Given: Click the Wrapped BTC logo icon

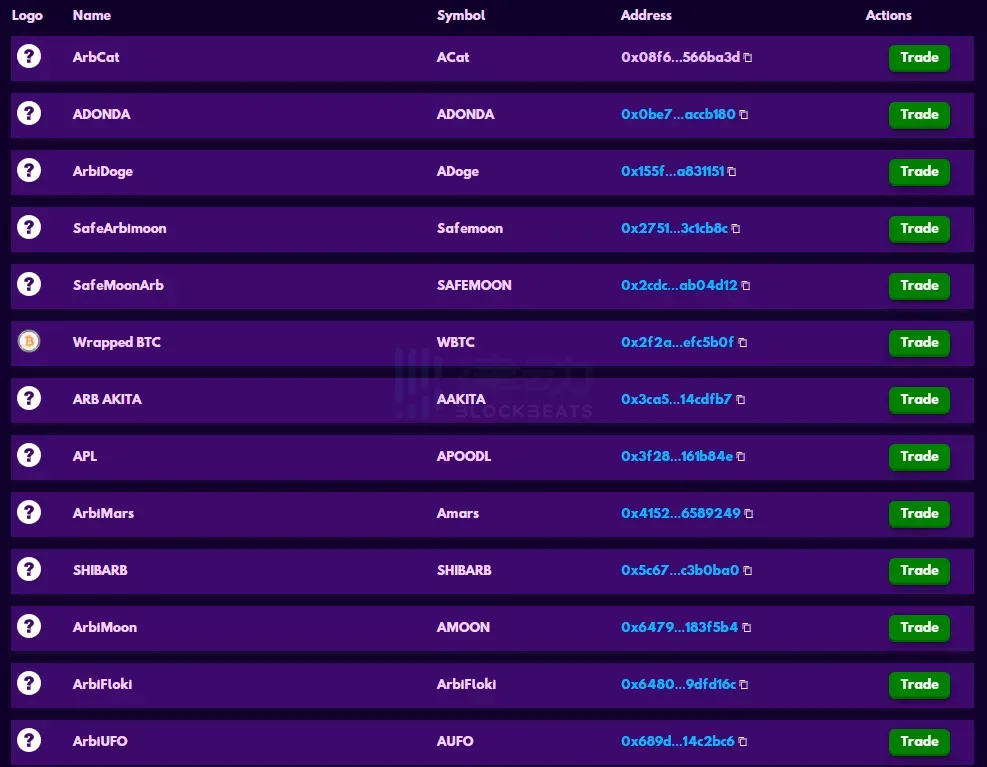Looking at the screenshot, I should [29, 342].
